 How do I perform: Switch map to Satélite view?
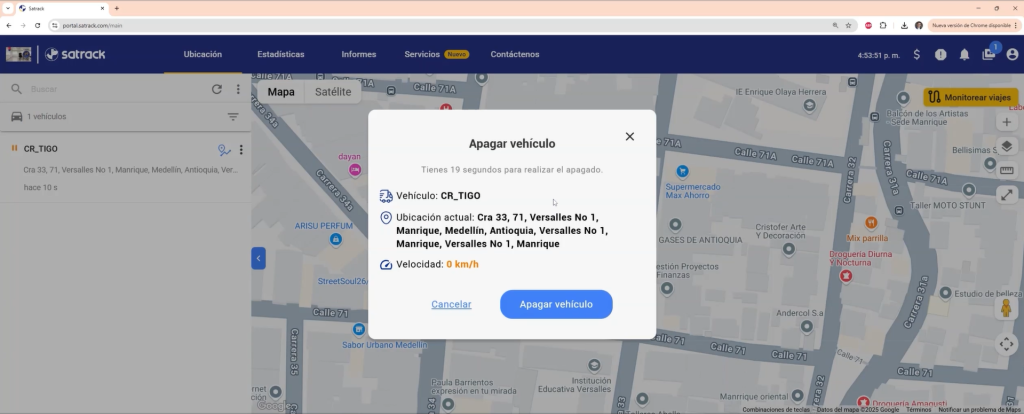pos(333,92)
